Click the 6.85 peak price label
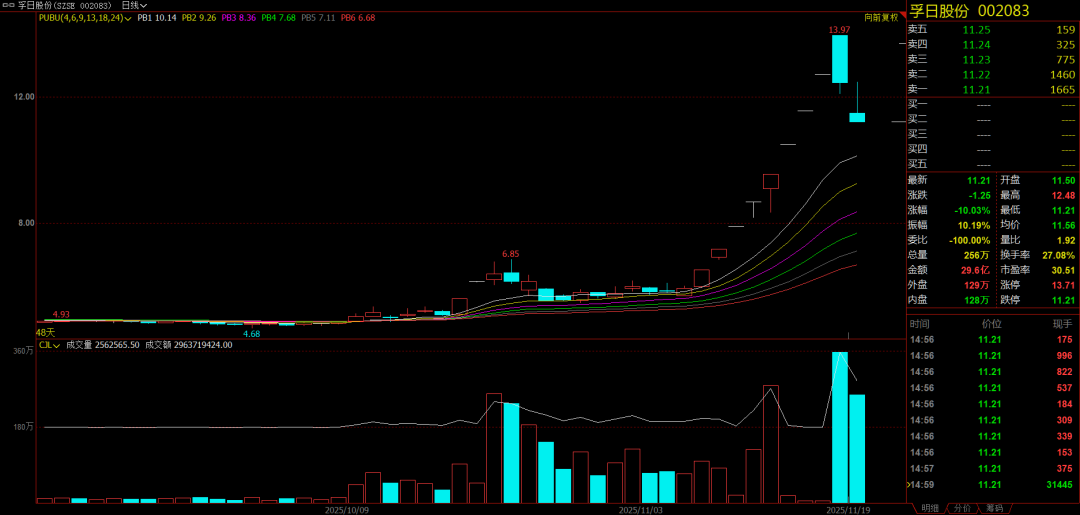 [x=510, y=254]
